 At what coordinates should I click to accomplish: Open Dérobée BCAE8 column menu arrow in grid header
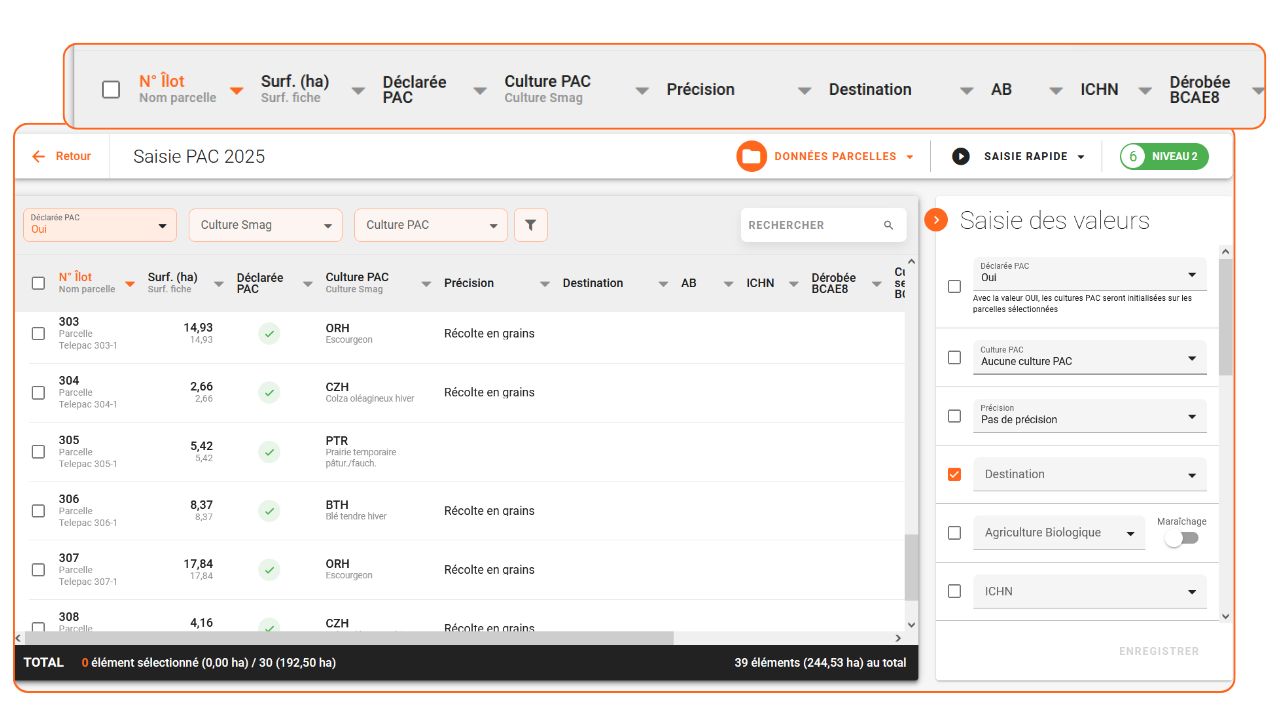(877, 285)
